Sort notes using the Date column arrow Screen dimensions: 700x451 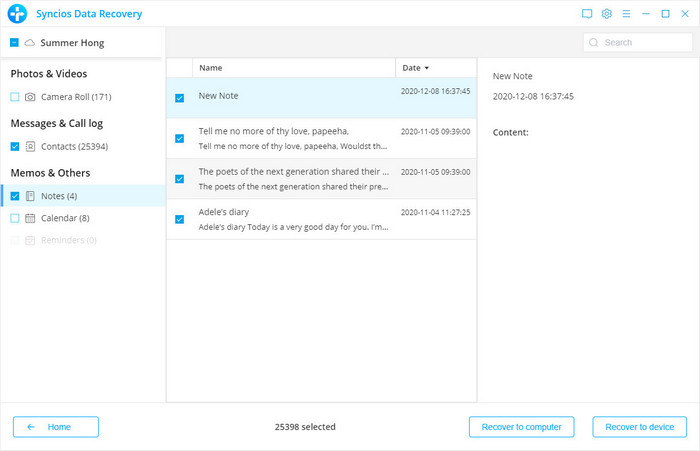[x=428, y=68]
